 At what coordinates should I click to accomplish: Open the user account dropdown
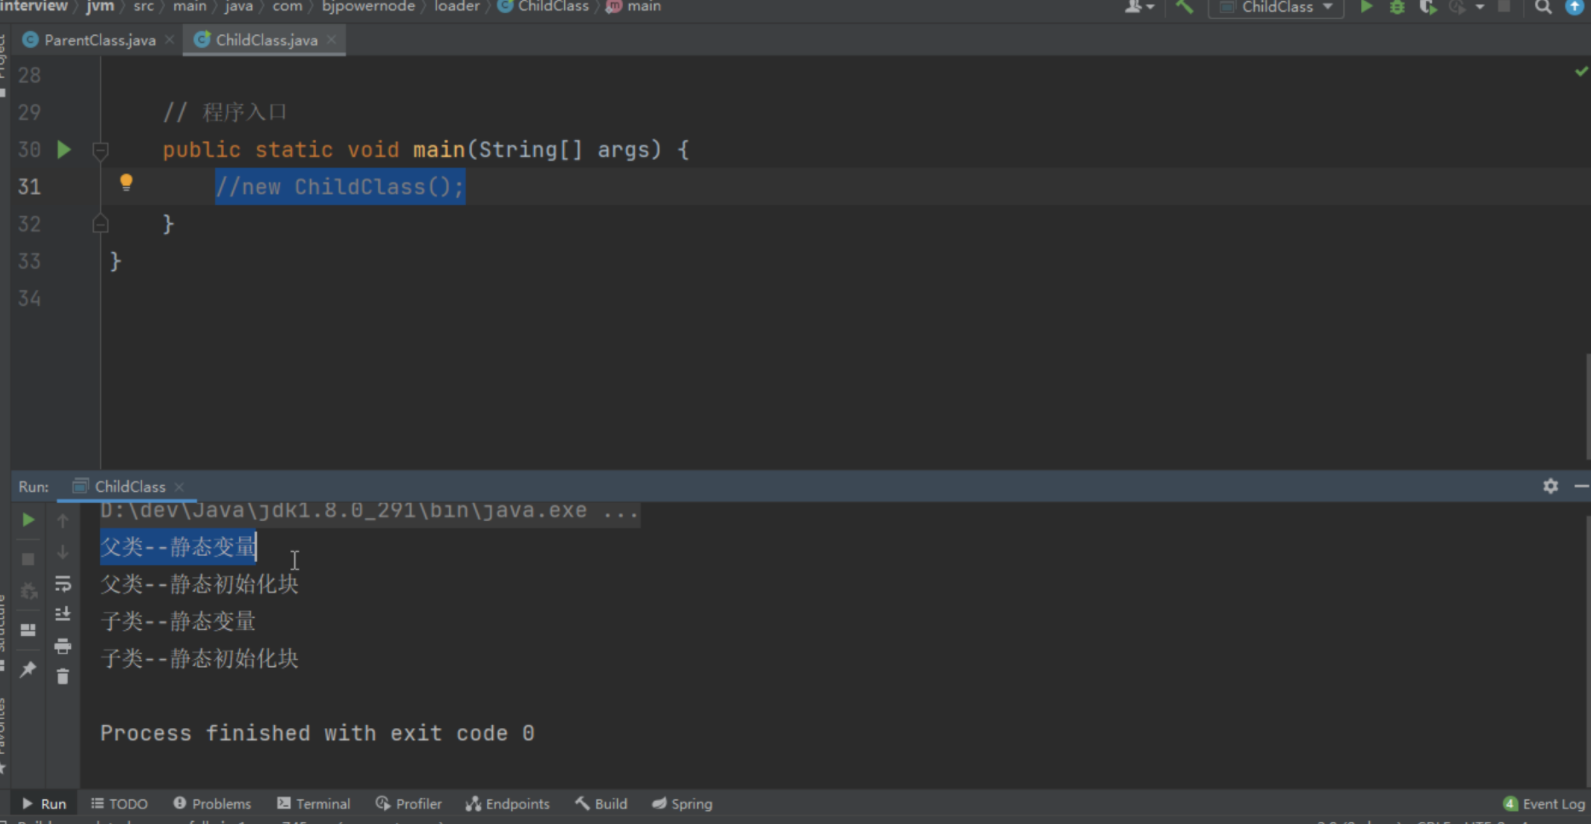click(1139, 7)
